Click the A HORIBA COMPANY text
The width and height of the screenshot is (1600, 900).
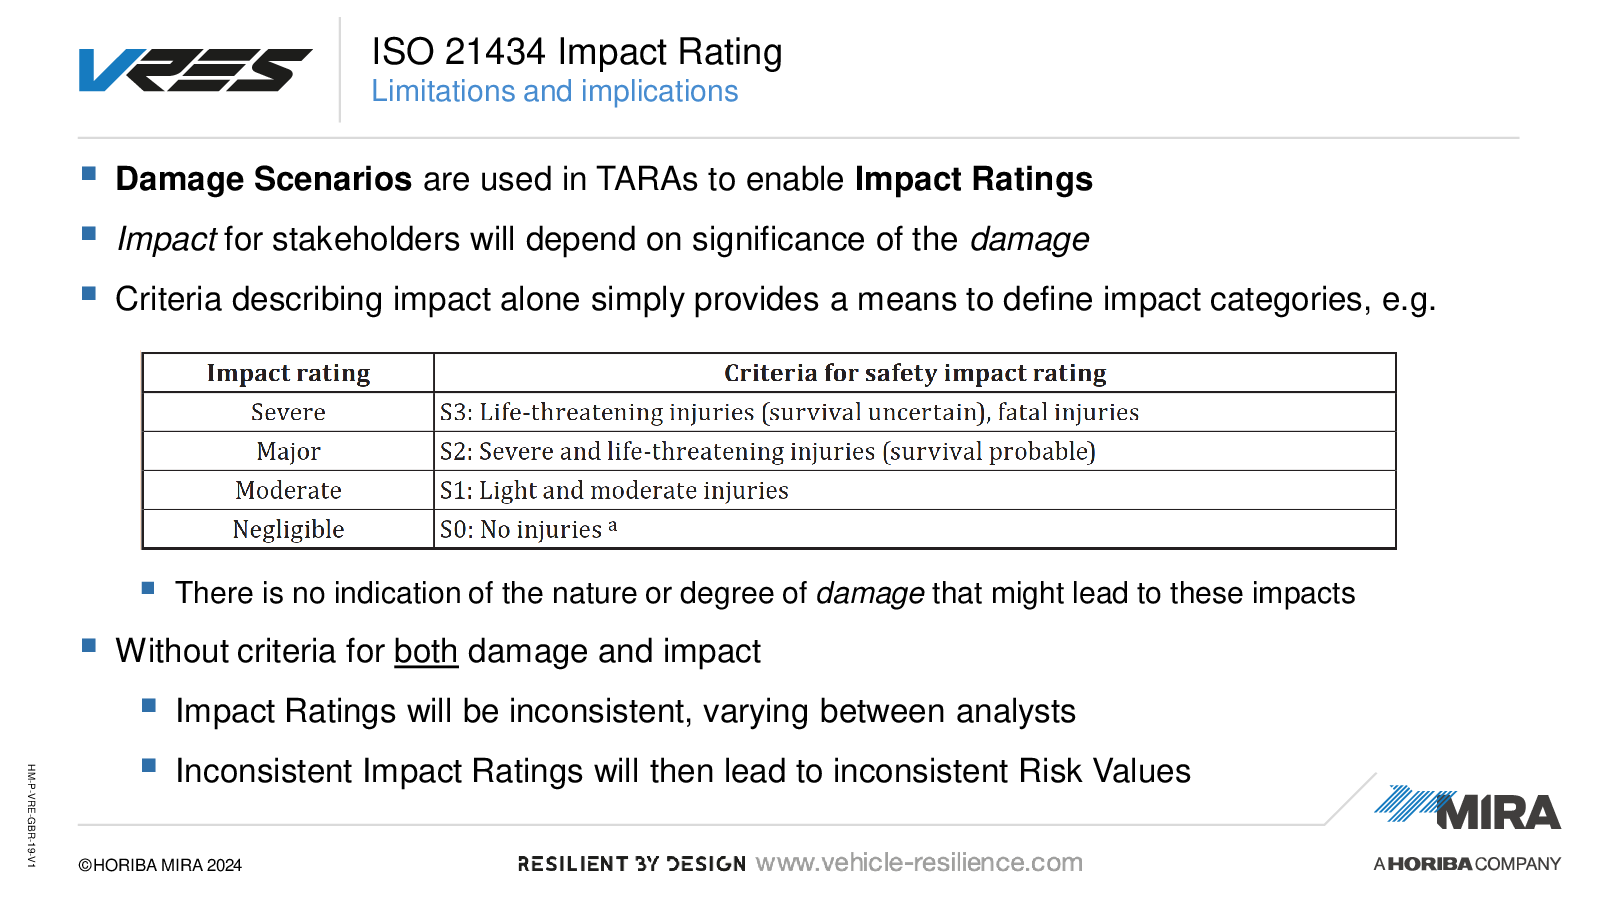coord(1467,864)
